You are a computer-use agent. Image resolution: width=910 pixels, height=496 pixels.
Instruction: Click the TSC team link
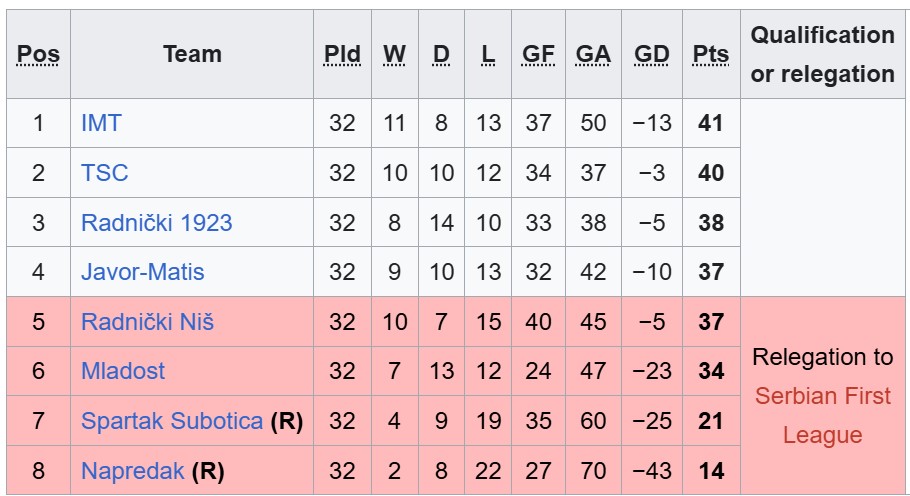[105, 173]
